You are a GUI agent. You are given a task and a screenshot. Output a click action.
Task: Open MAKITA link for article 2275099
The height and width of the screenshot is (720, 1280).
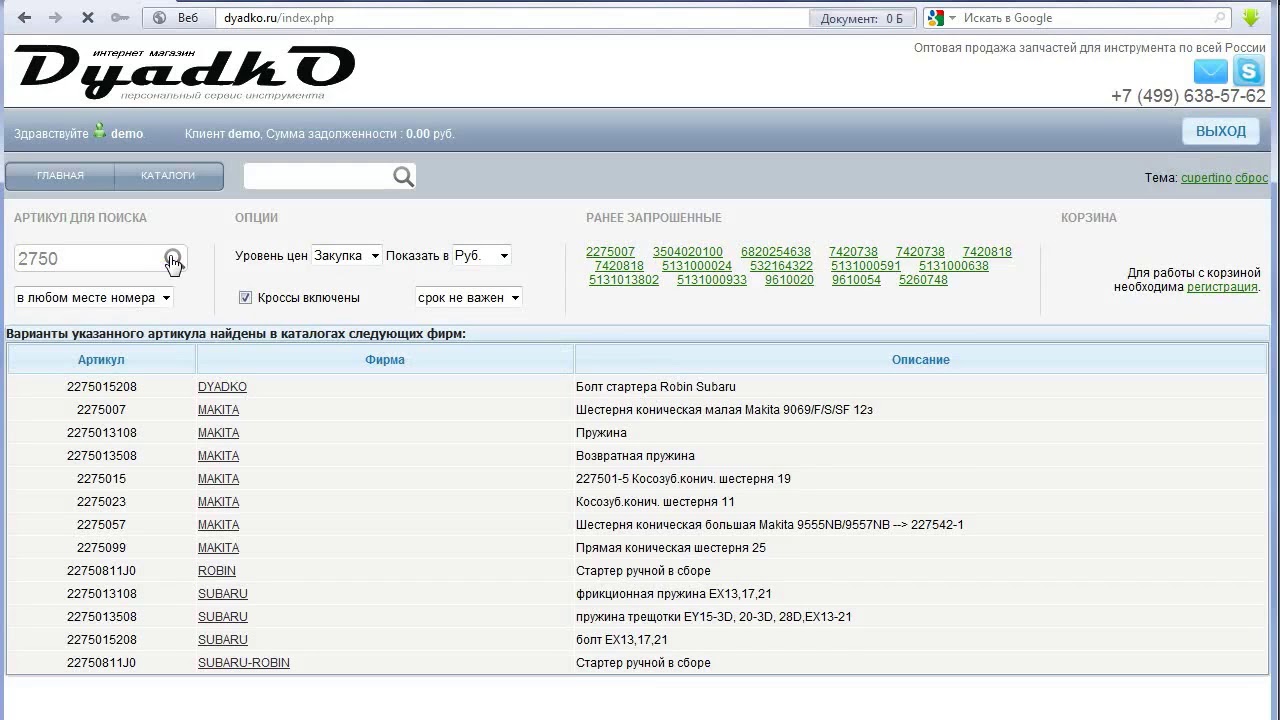(x=218, y=548)
